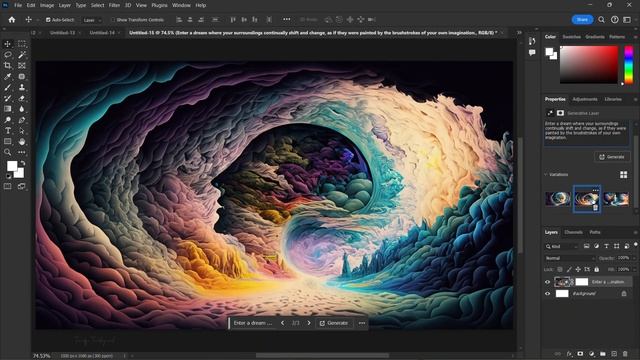The height and width of the screenshot is (360, 640).
Task: Select the Eyedropper tool
Action: 8,76
